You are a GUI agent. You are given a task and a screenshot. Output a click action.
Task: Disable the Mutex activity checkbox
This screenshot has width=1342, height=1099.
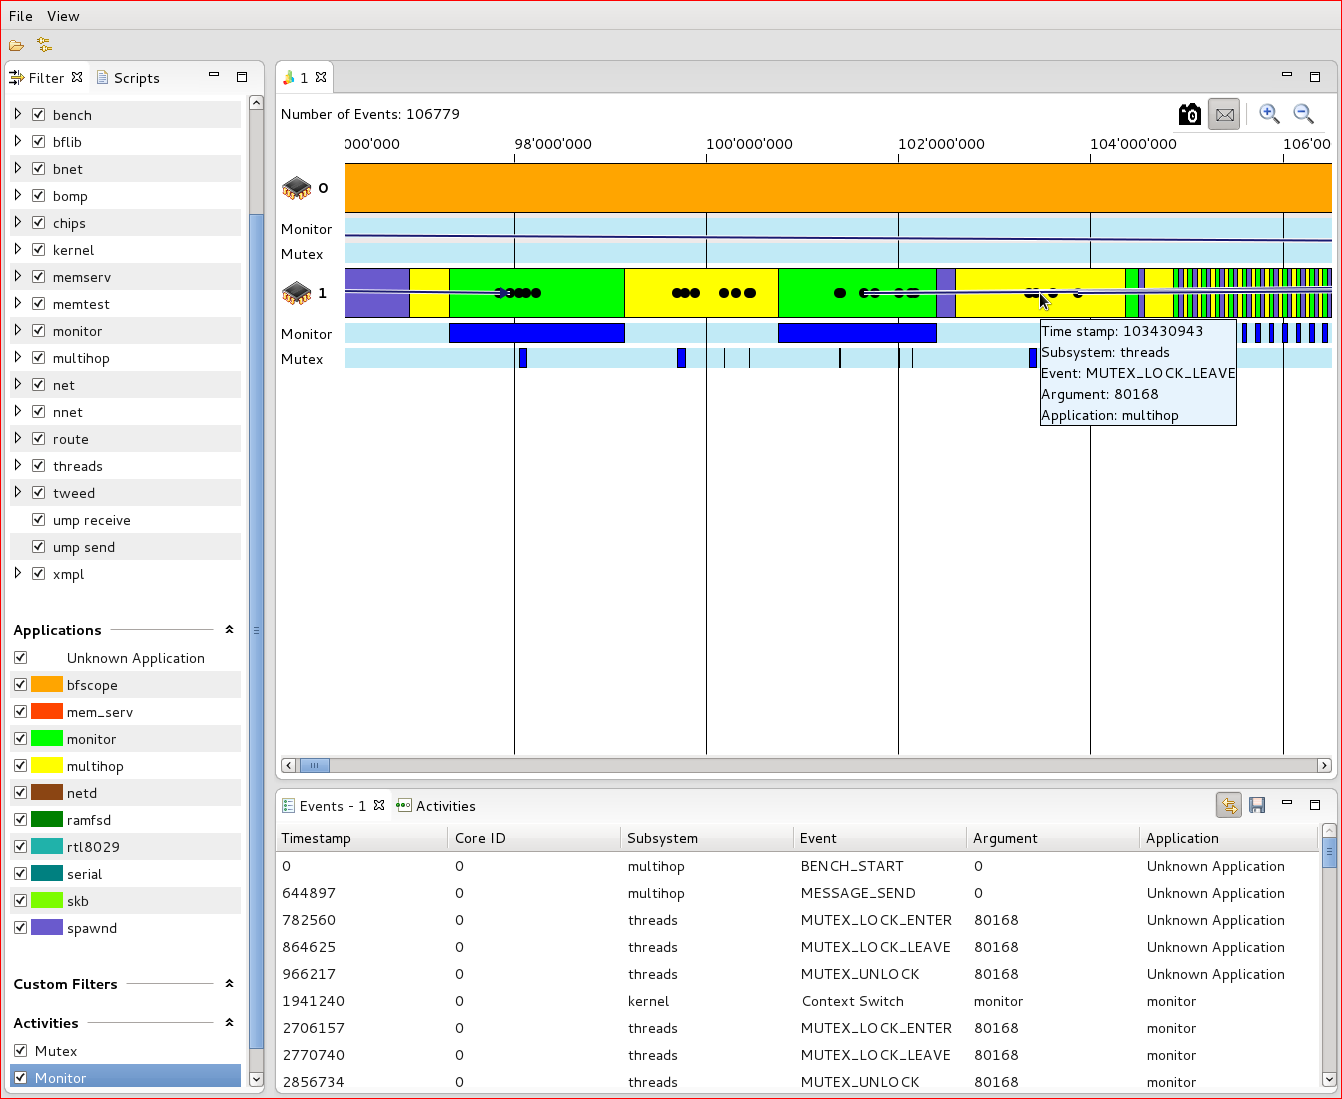(x=20, y=1051)
